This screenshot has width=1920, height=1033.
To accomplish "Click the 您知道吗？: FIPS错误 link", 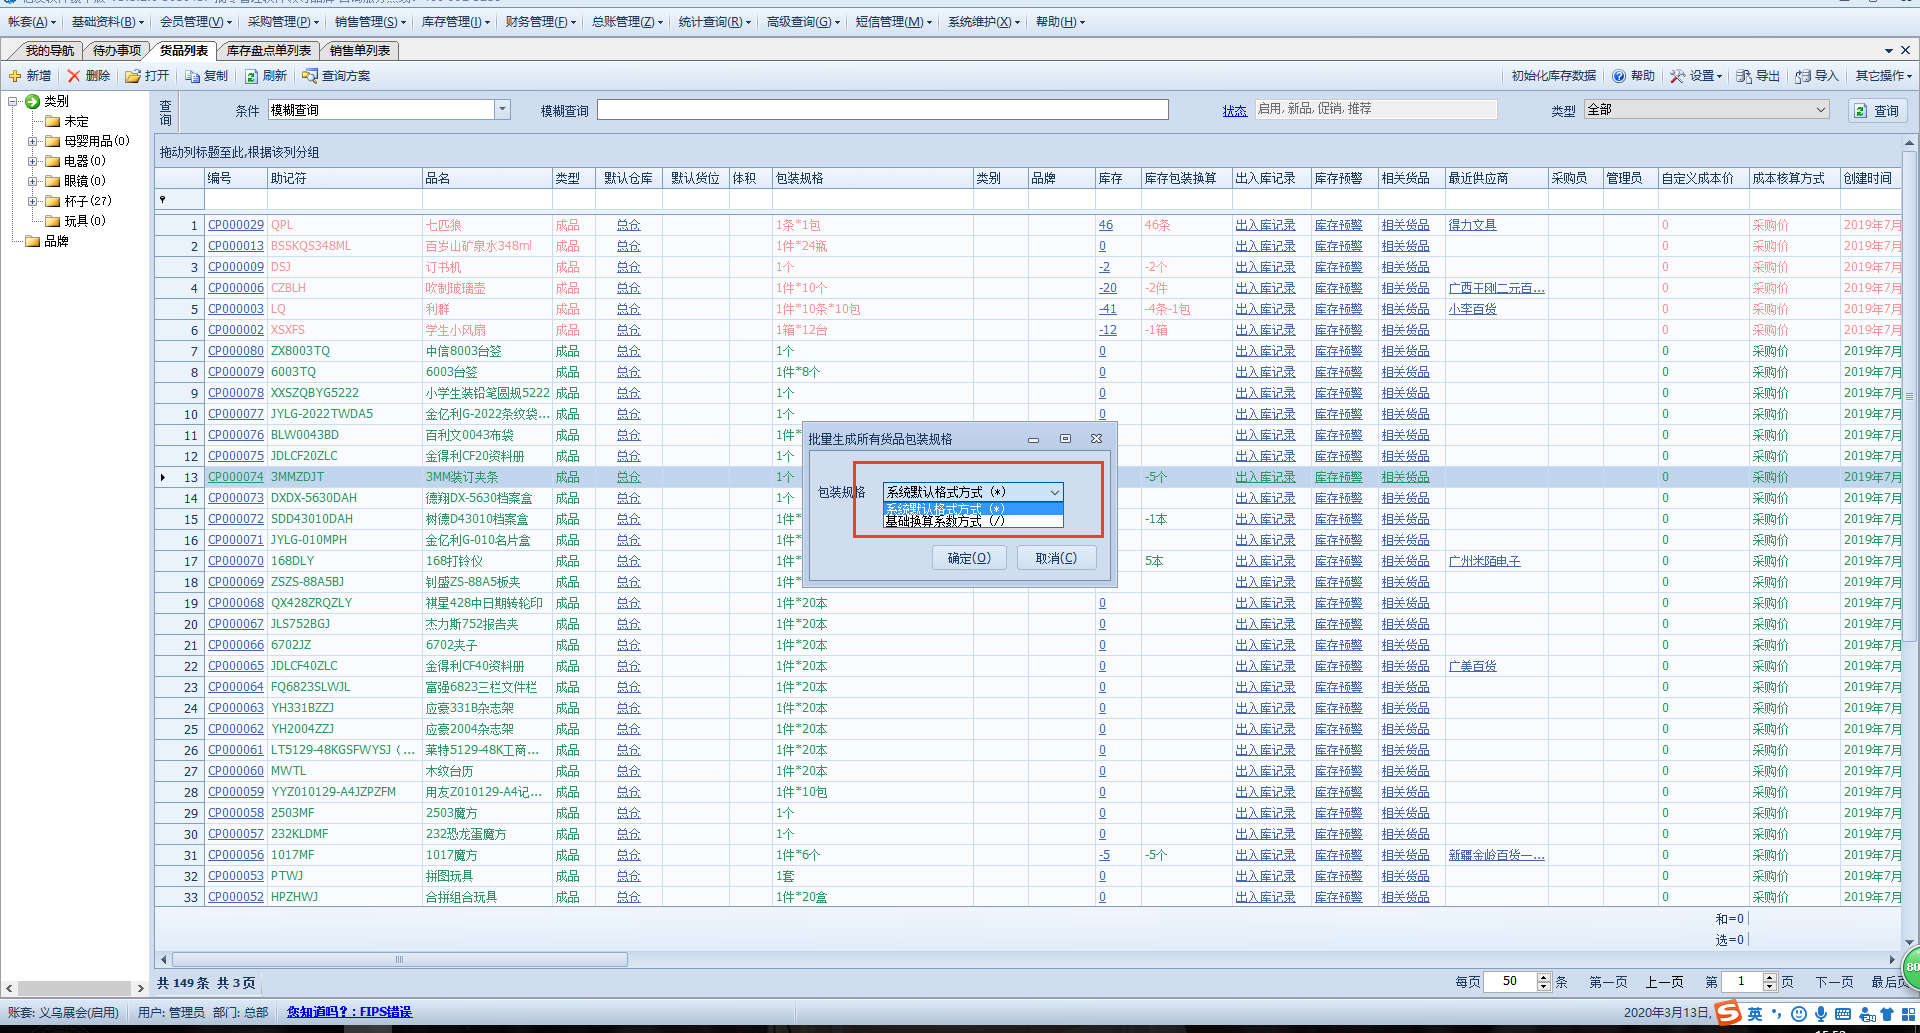I will 349,1012.
